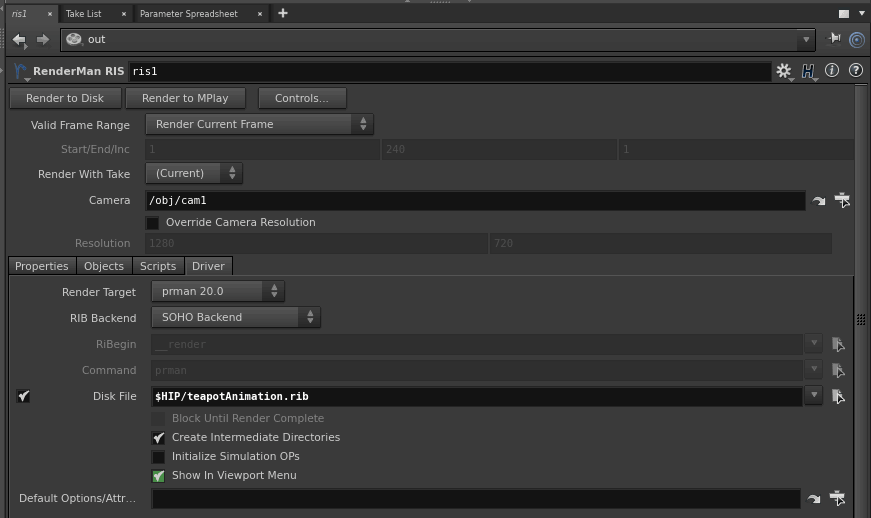Screen dimensions: 871x518
Task: Go forward with the right arrow icon
Action: [43, 39]
